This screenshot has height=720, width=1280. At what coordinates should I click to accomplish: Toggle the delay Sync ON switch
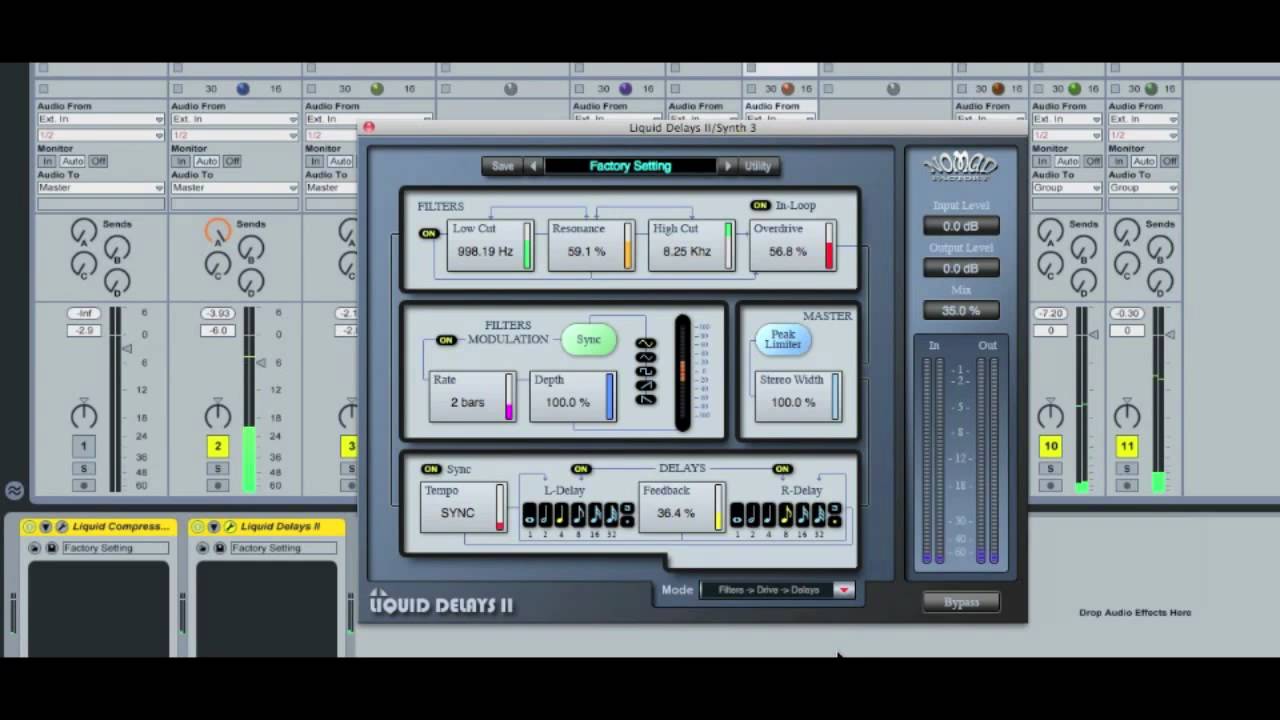point(431,469)
